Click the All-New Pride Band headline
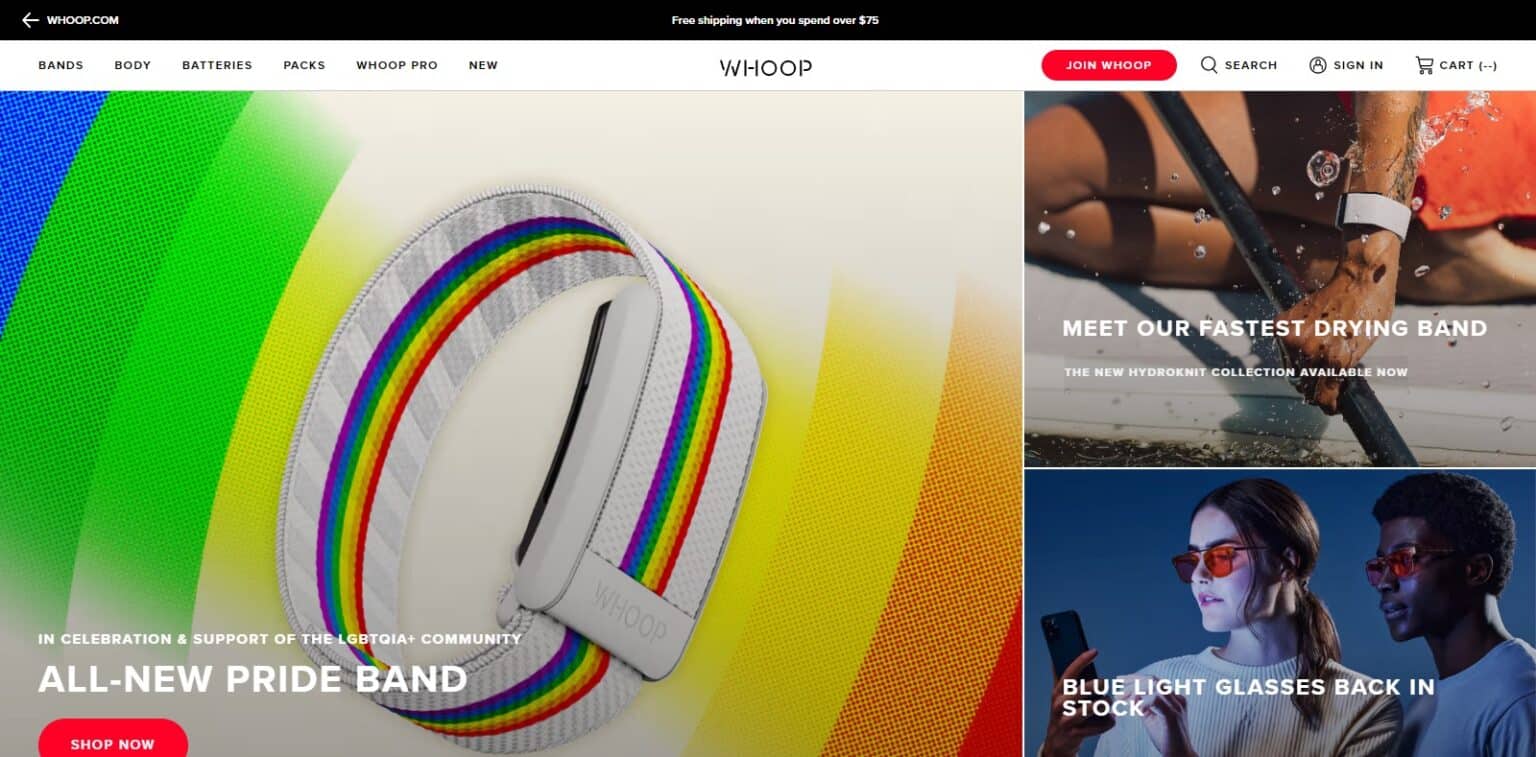Screen dimensions: 1536x757 (x=253, y=679)
